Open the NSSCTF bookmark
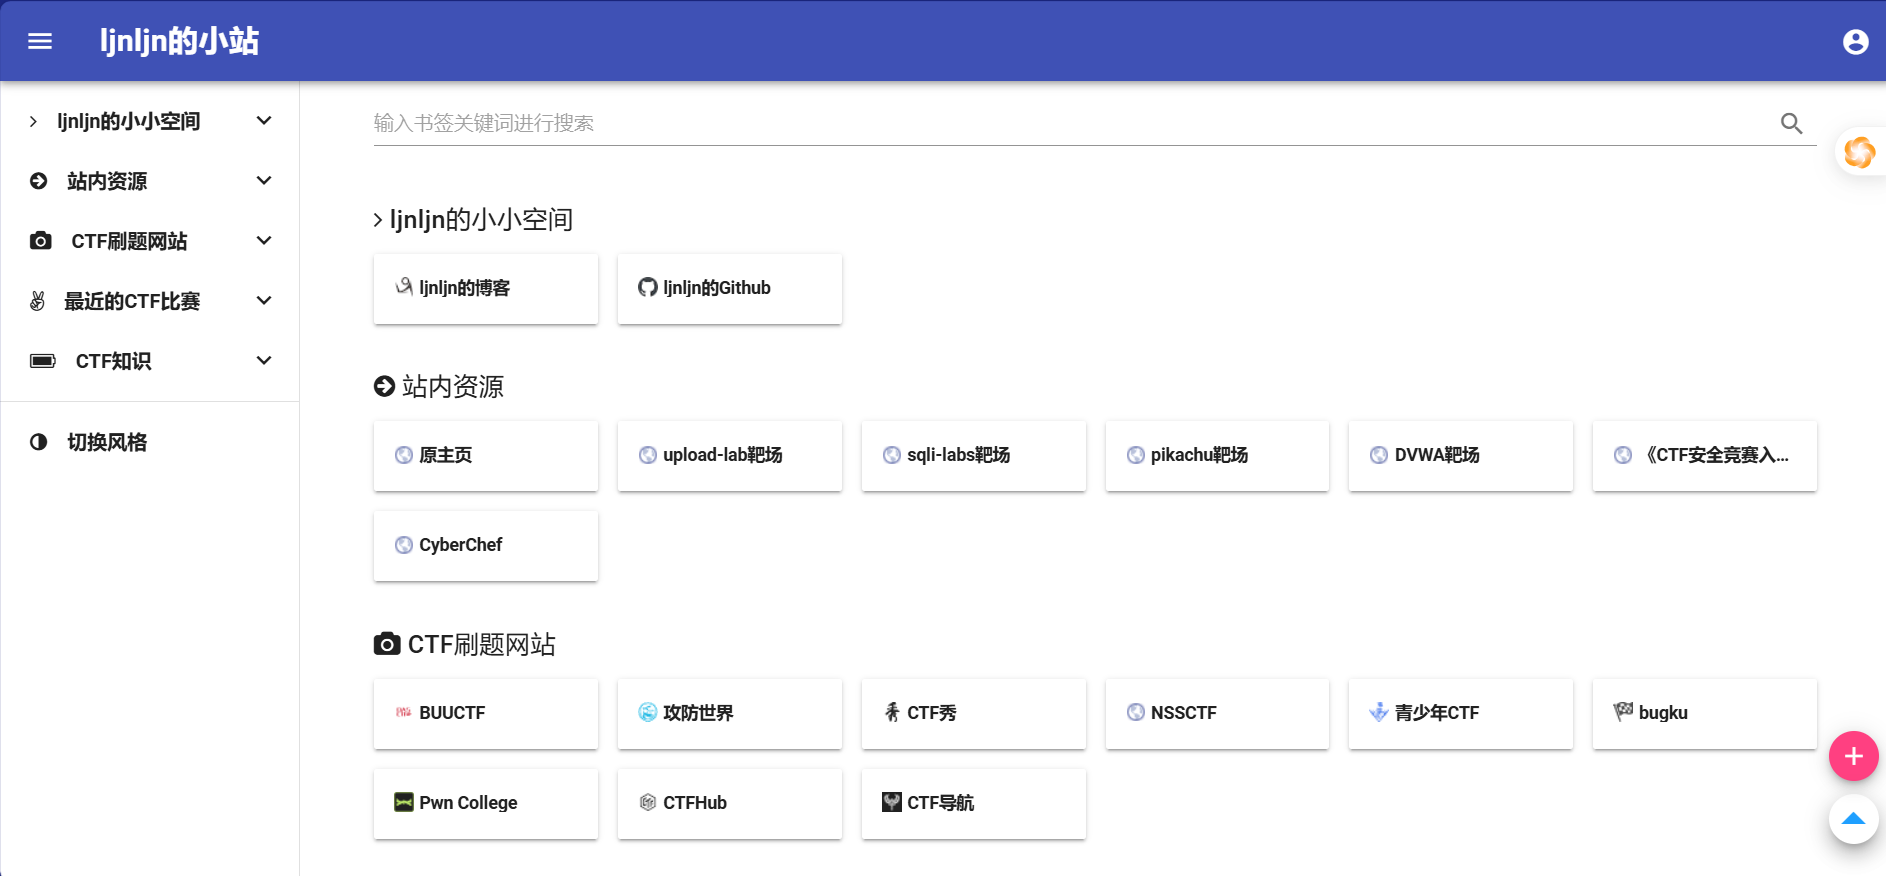Image resolution: width=1886 pixels, height=876 pixels. [x=1217, y=713]
